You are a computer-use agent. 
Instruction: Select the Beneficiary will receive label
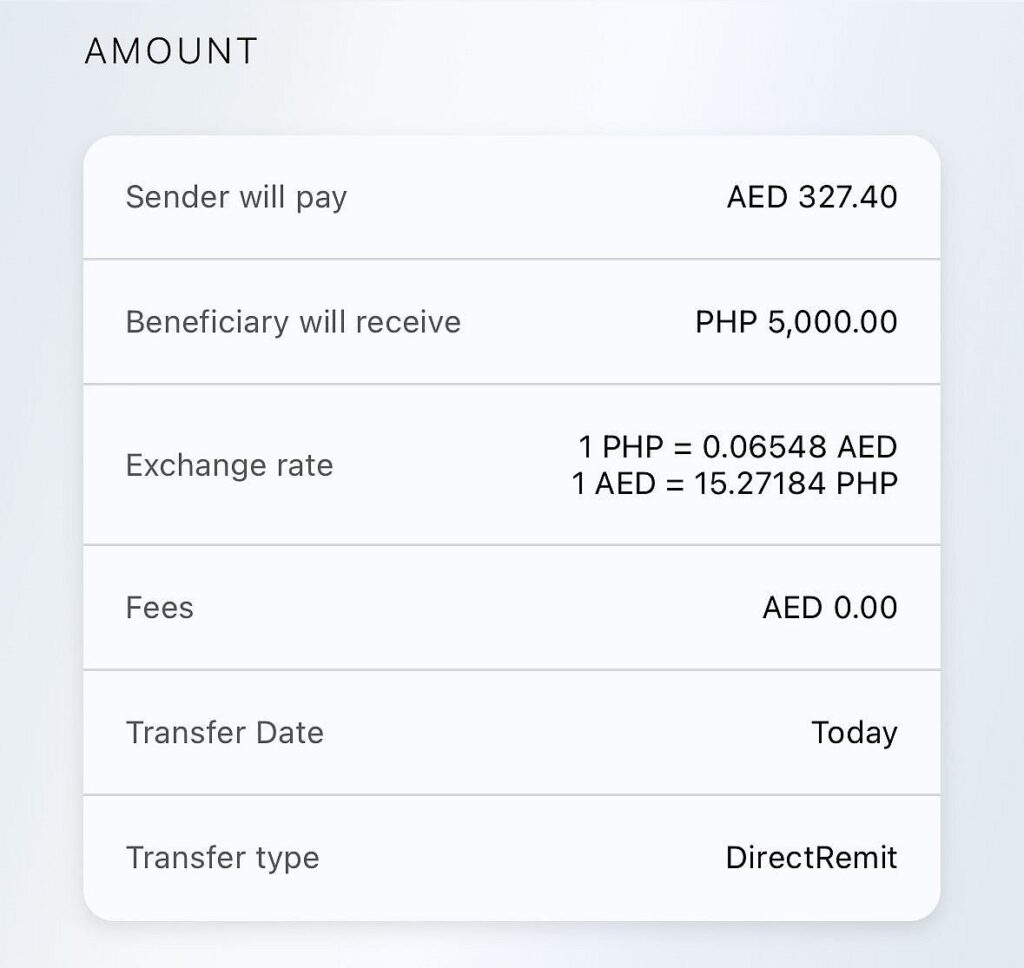click(x=293, y=322)
